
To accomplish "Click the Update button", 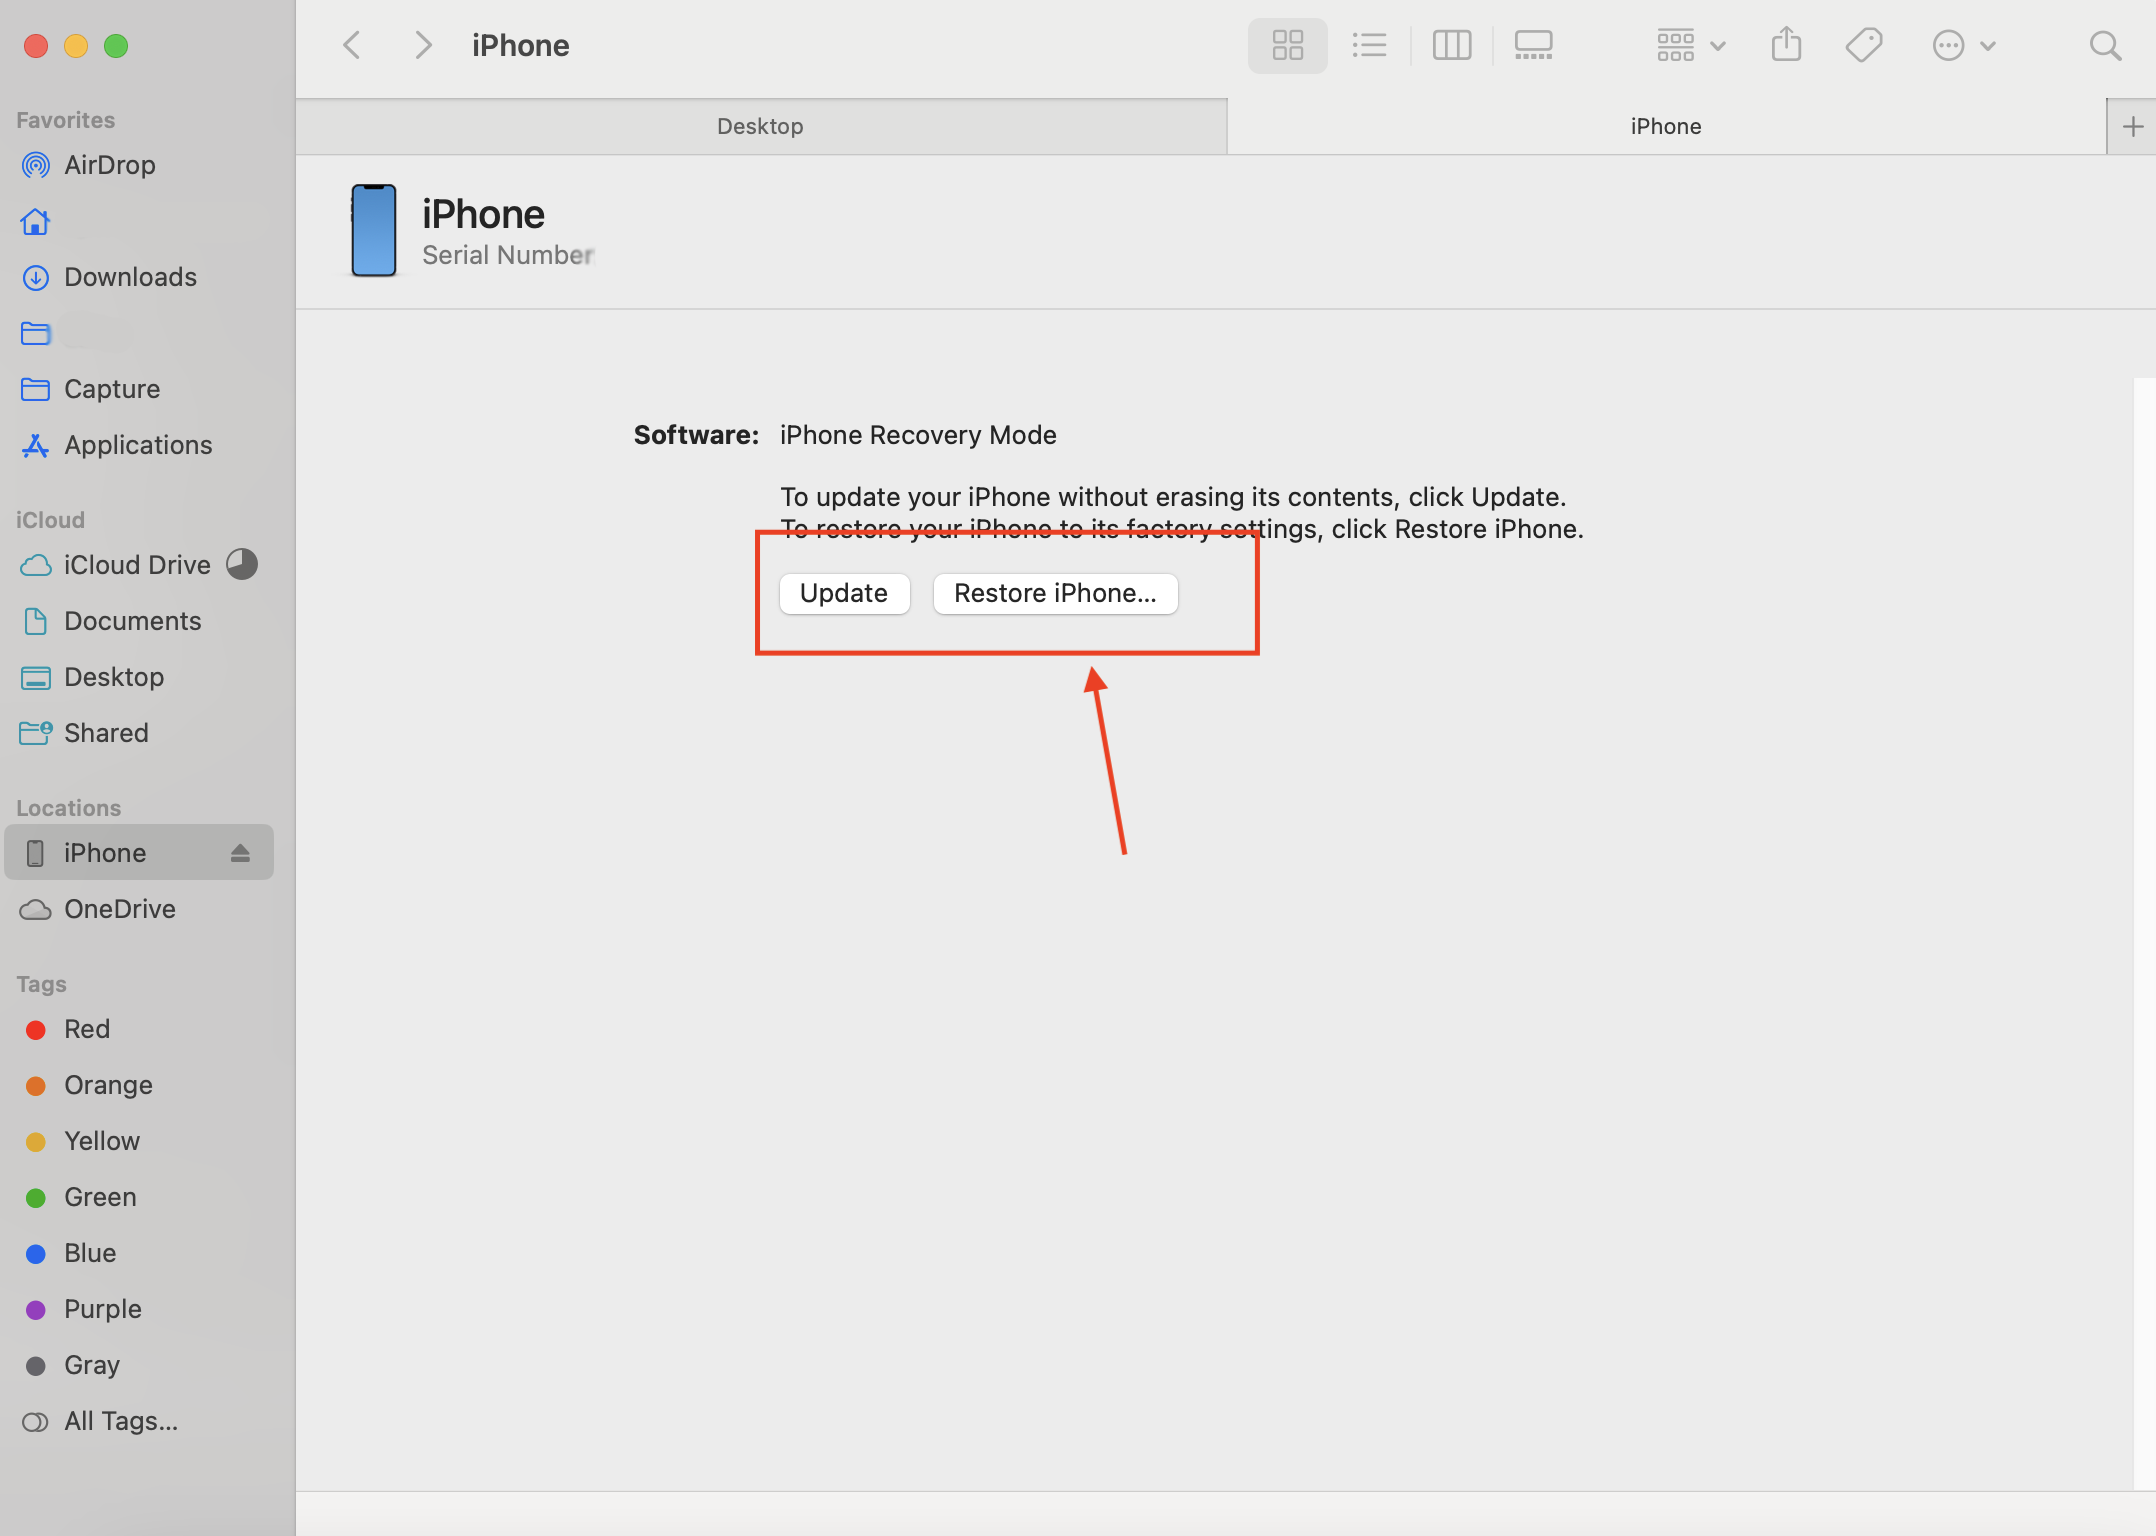I will pos(844,593).
